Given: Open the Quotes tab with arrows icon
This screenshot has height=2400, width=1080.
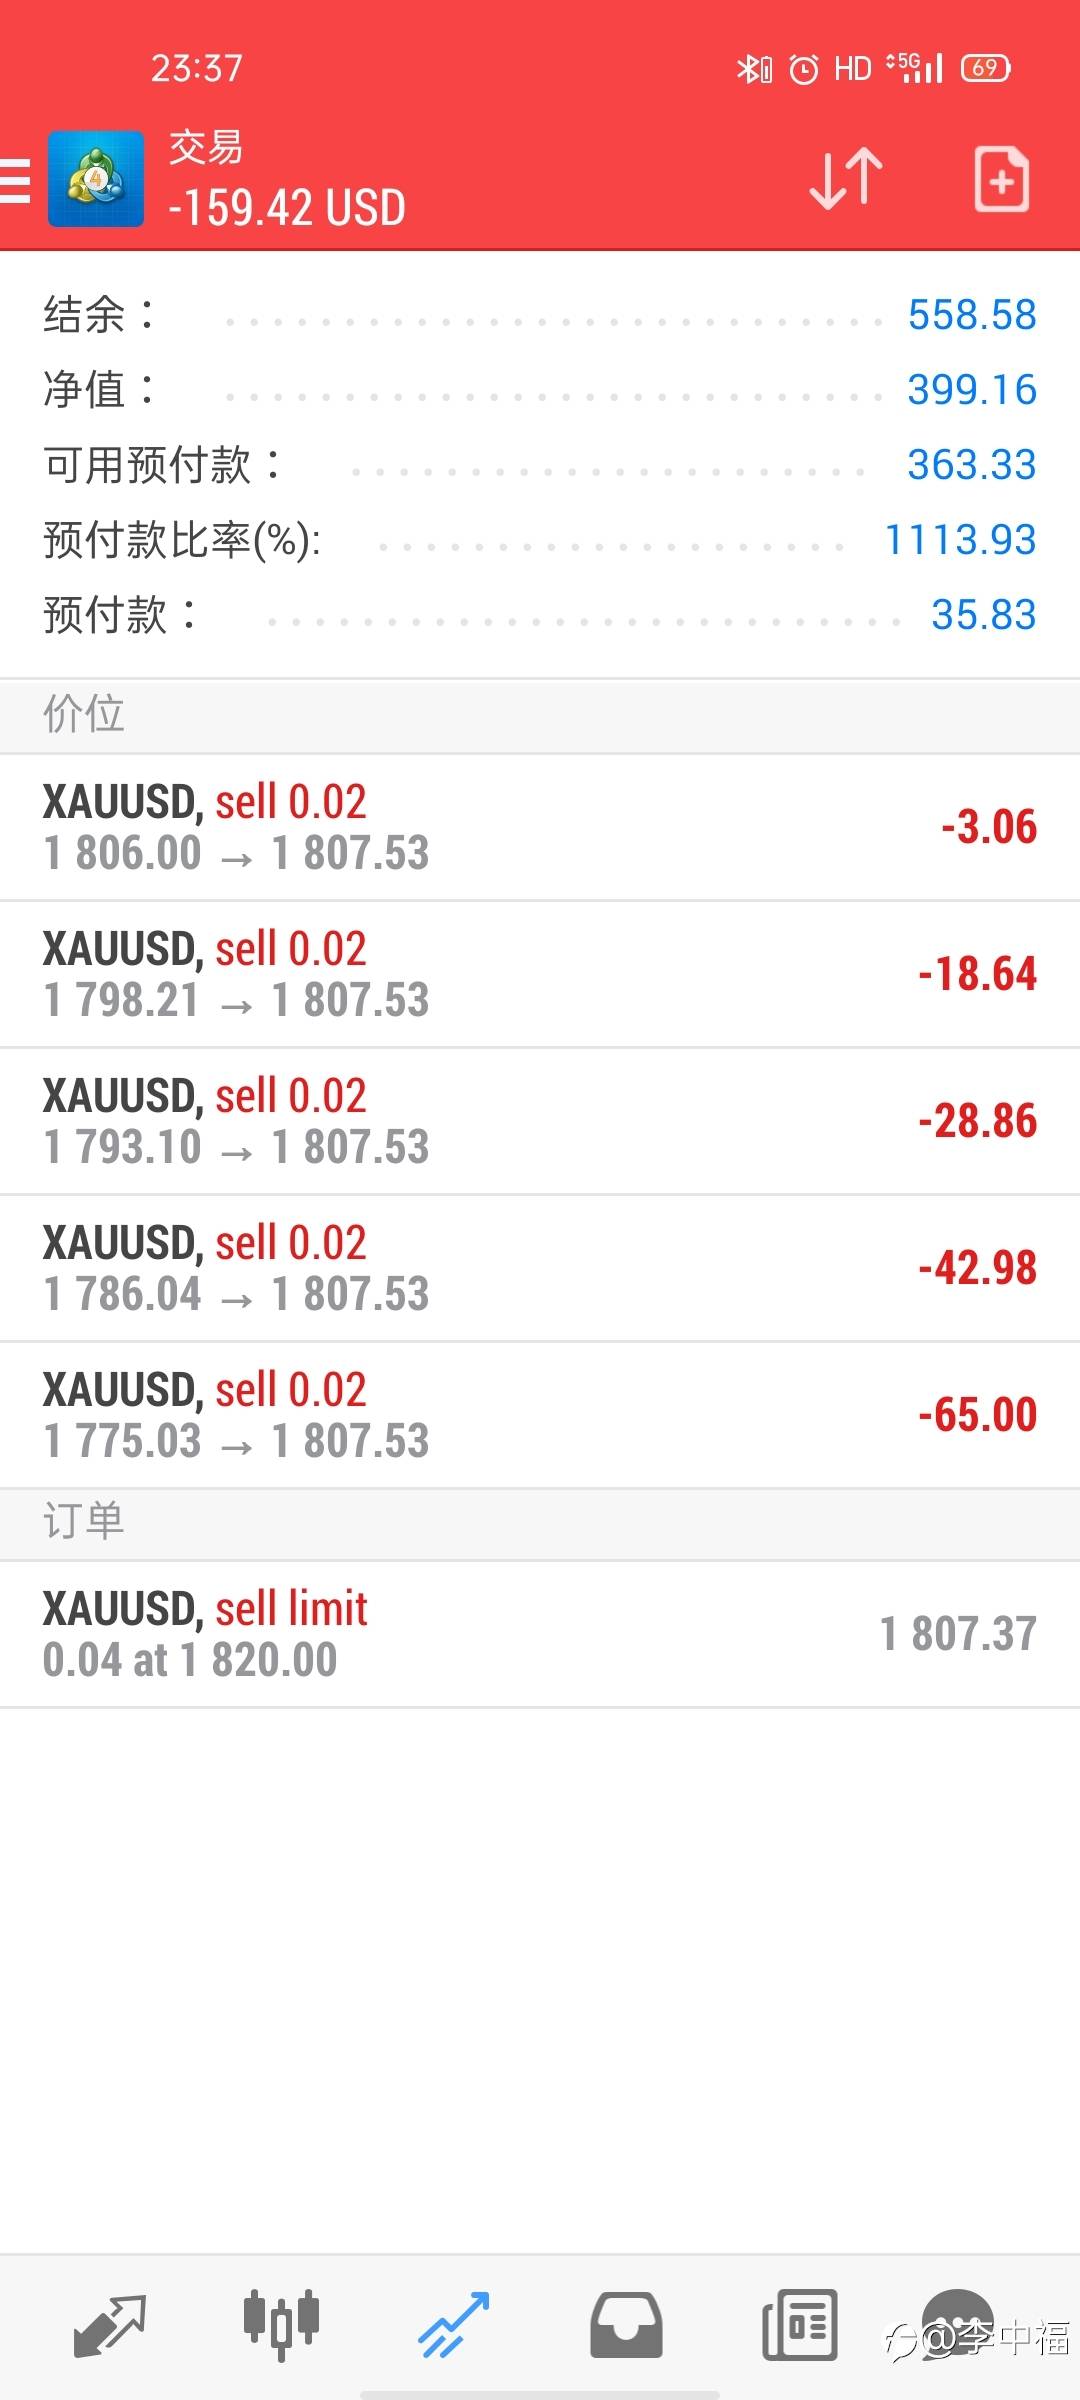Looking at the screenshot, I should 110,2324.
